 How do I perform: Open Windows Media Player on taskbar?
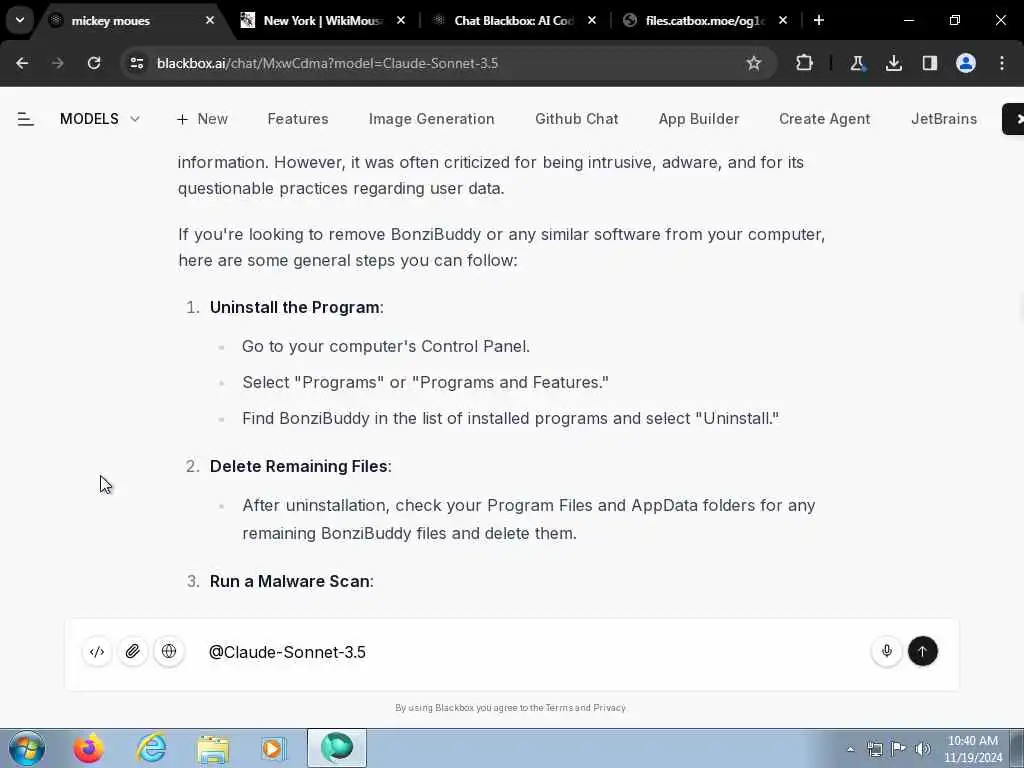tap(274, 748)
